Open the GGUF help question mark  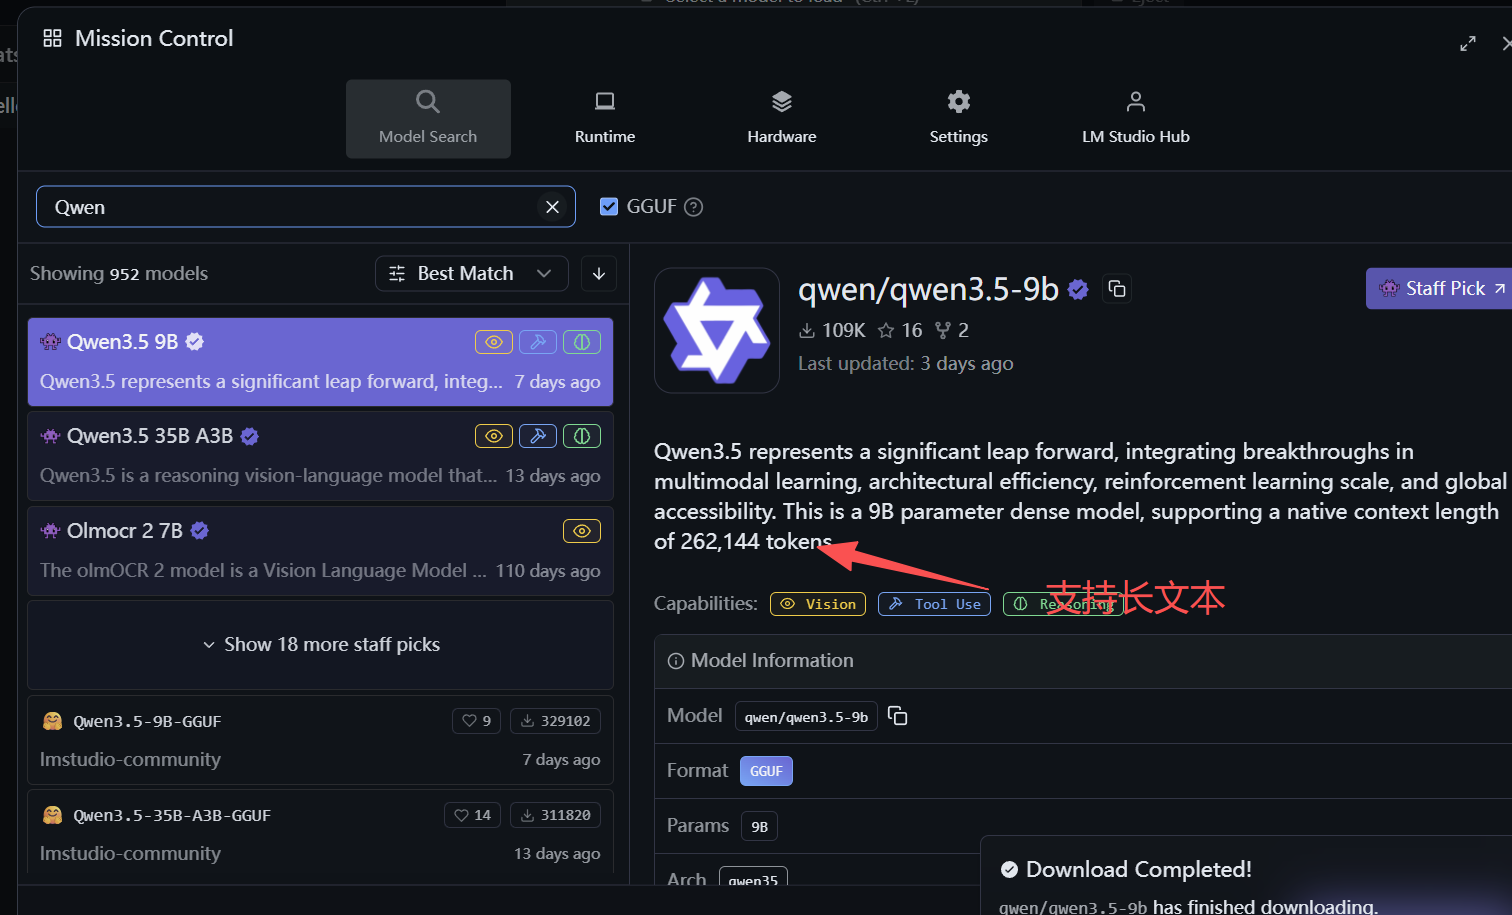click(x=693, y=207)
